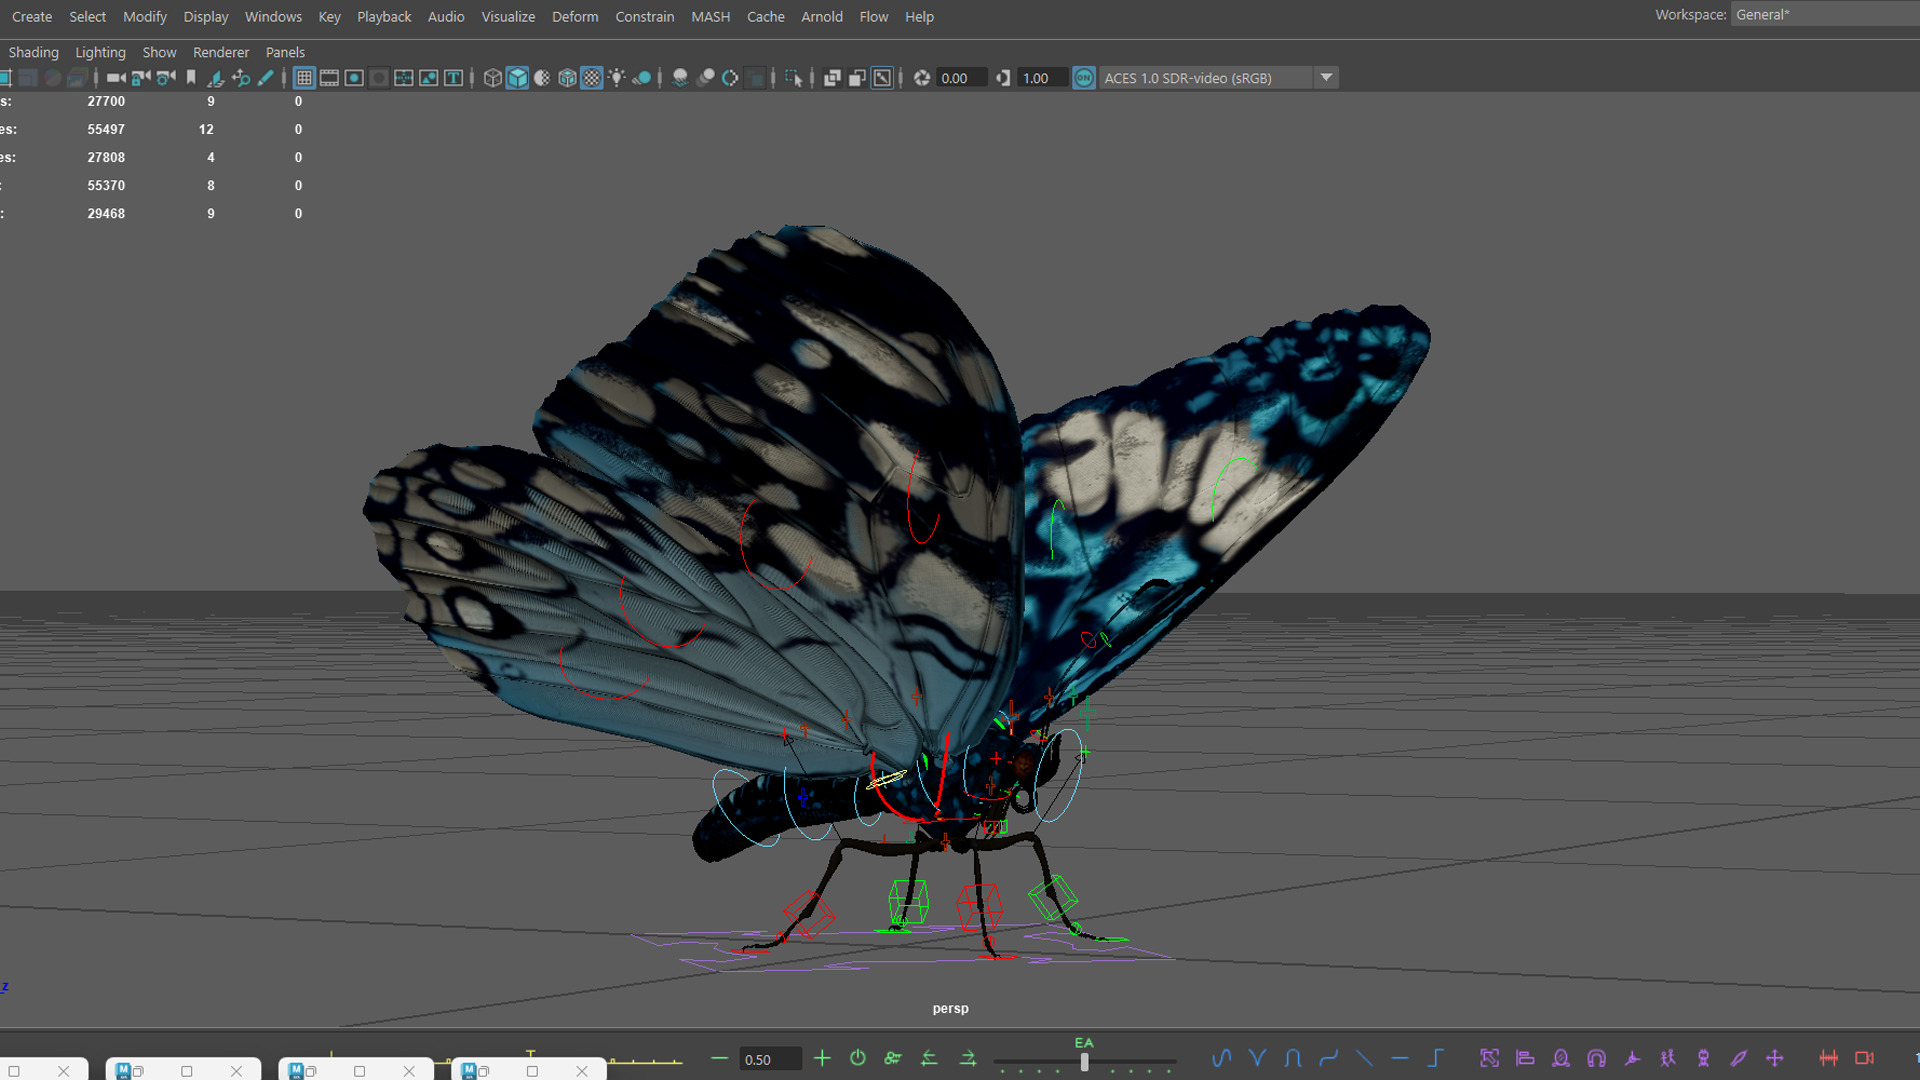Click the isolate select icon
The height and width of the screenshot is (1080, 1920).
coord(794,78)
